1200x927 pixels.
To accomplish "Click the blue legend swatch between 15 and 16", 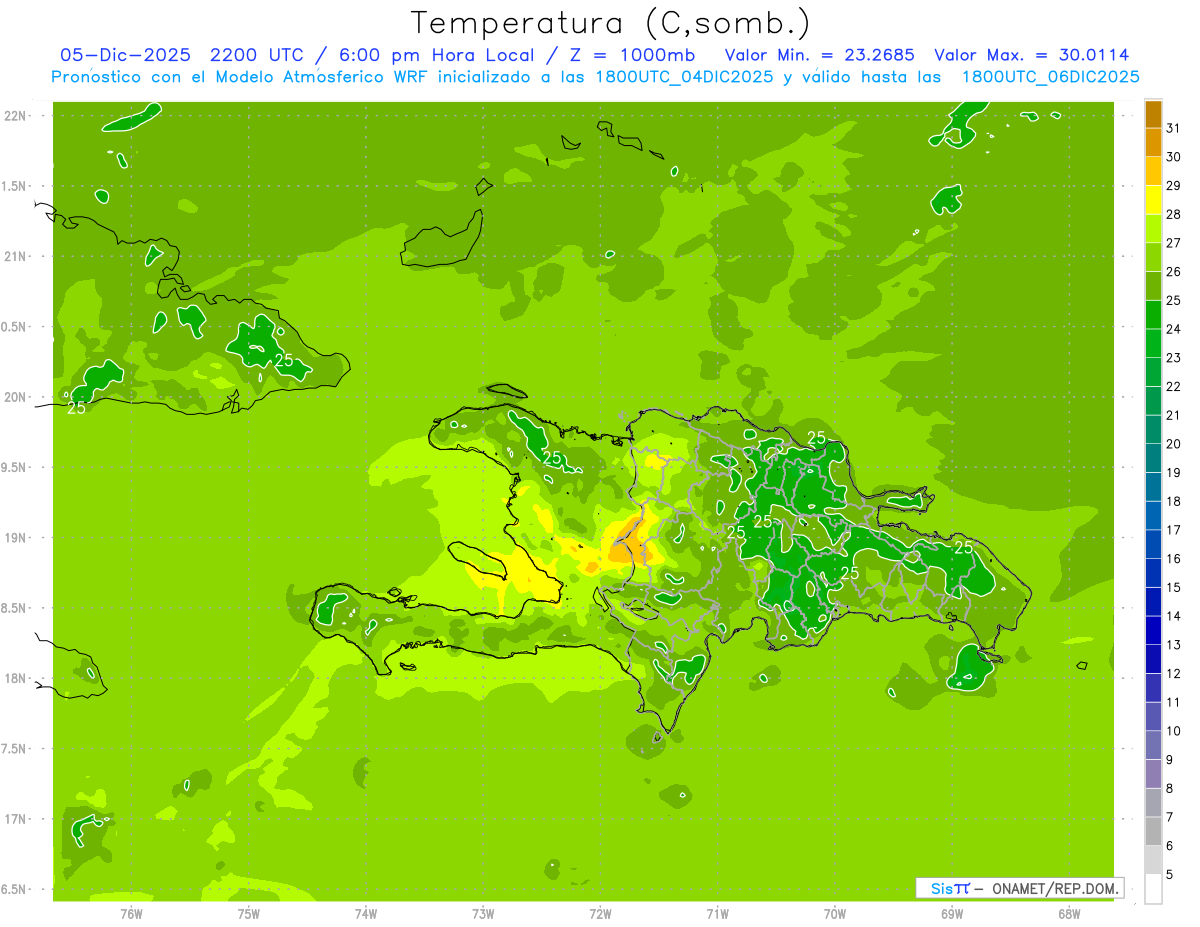I will coord(1153,573).
